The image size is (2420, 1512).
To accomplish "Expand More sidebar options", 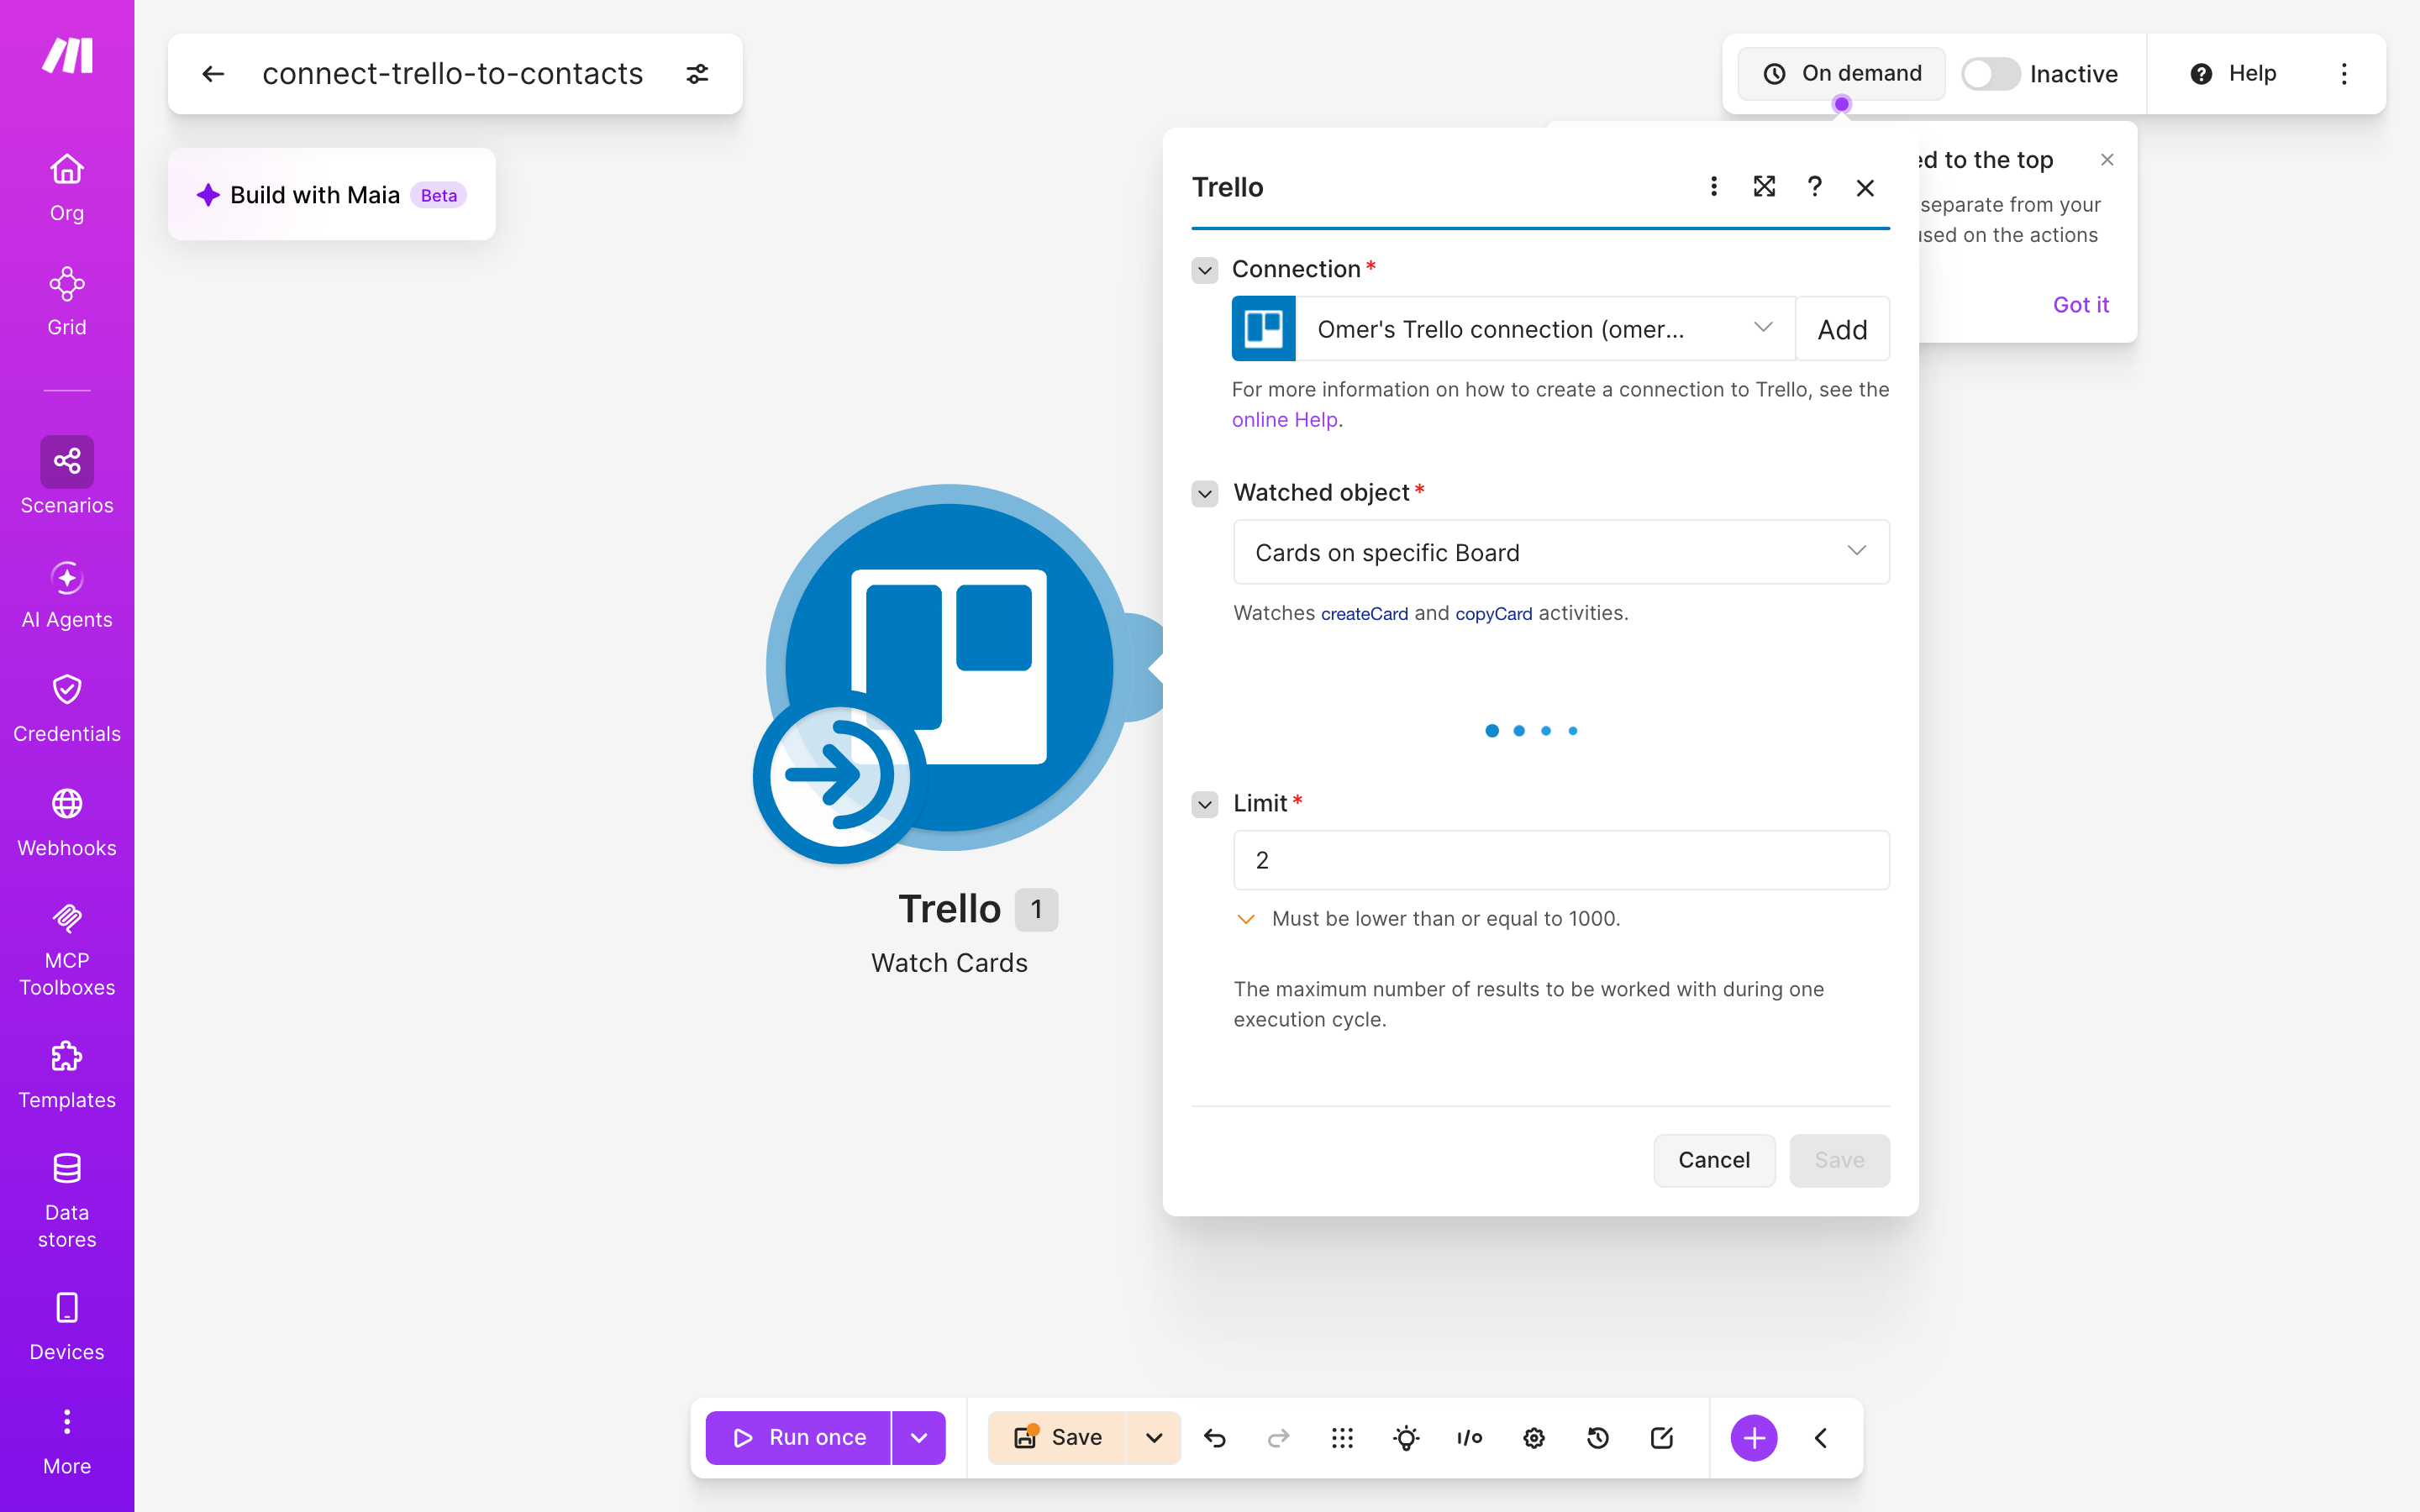I will click(67, 1441).
